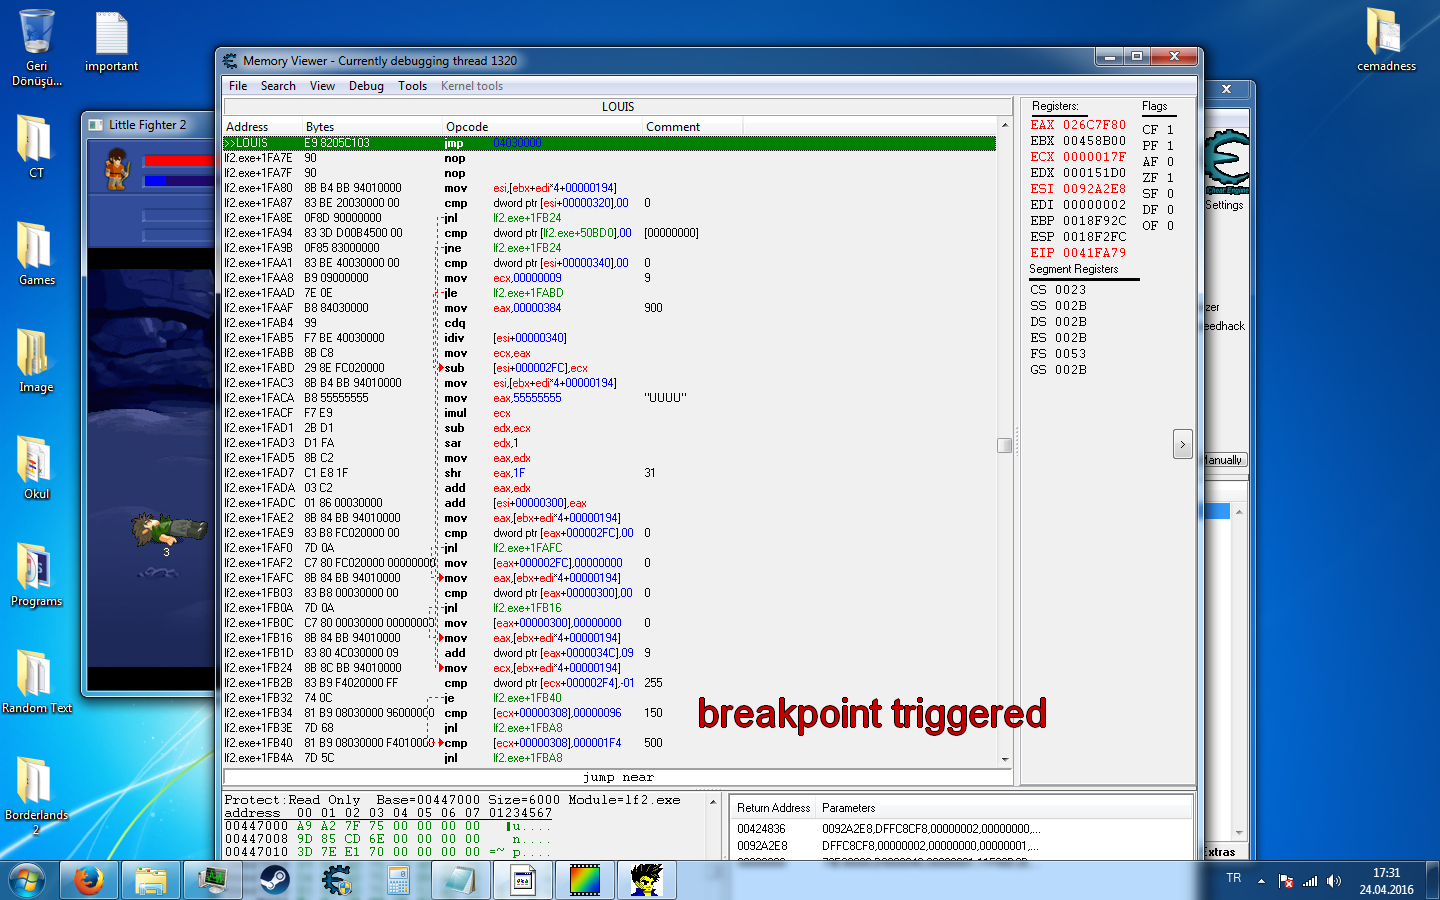Open the Tools menu
This screenshot has width=1440, height=900.
(x=412, y=86)
